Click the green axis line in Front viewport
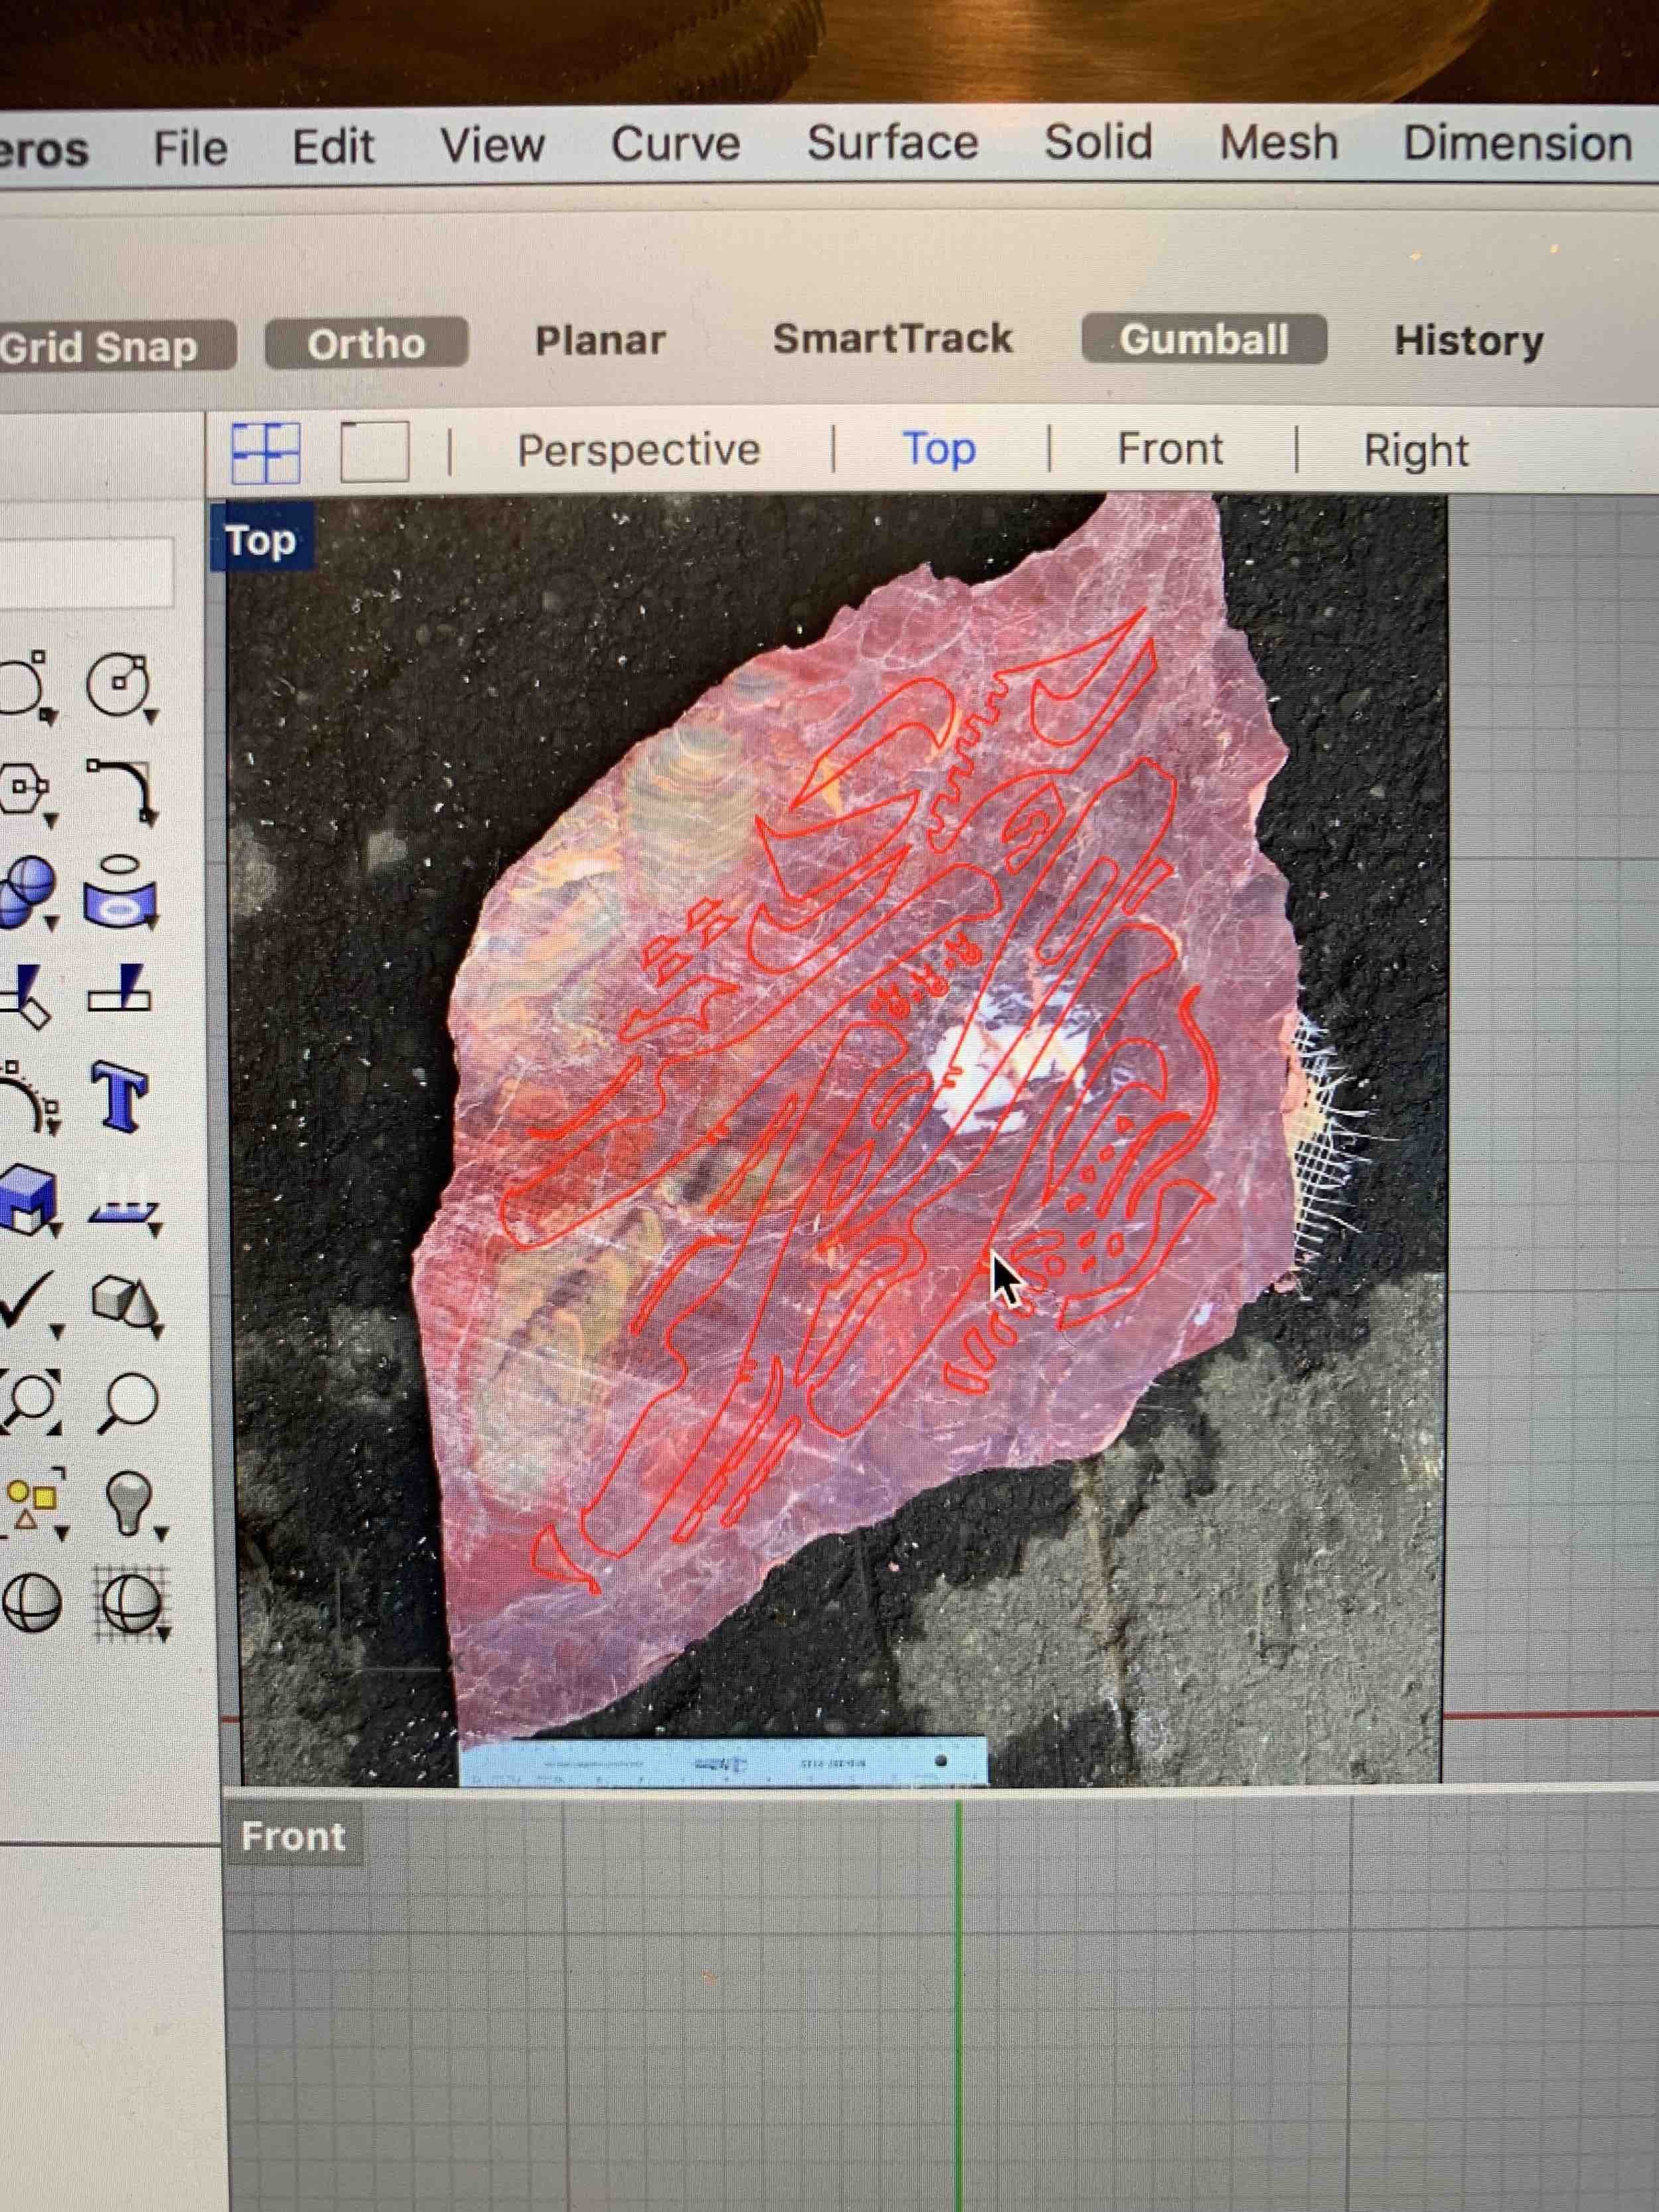This screenshot has height=2212, width=1659. pos(958,2005)
